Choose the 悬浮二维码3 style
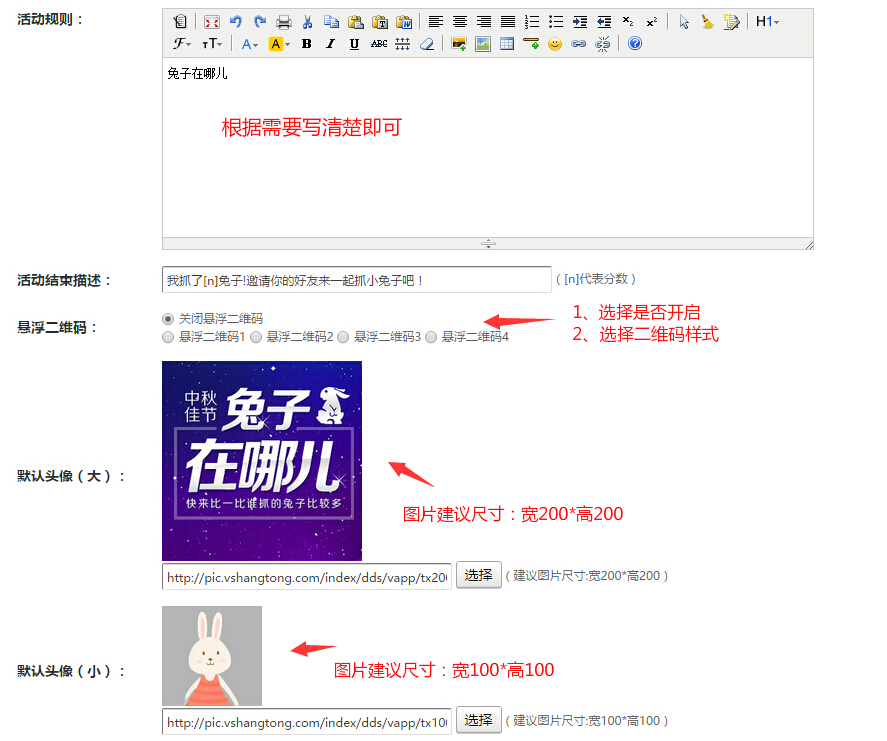 pos(343,337)
